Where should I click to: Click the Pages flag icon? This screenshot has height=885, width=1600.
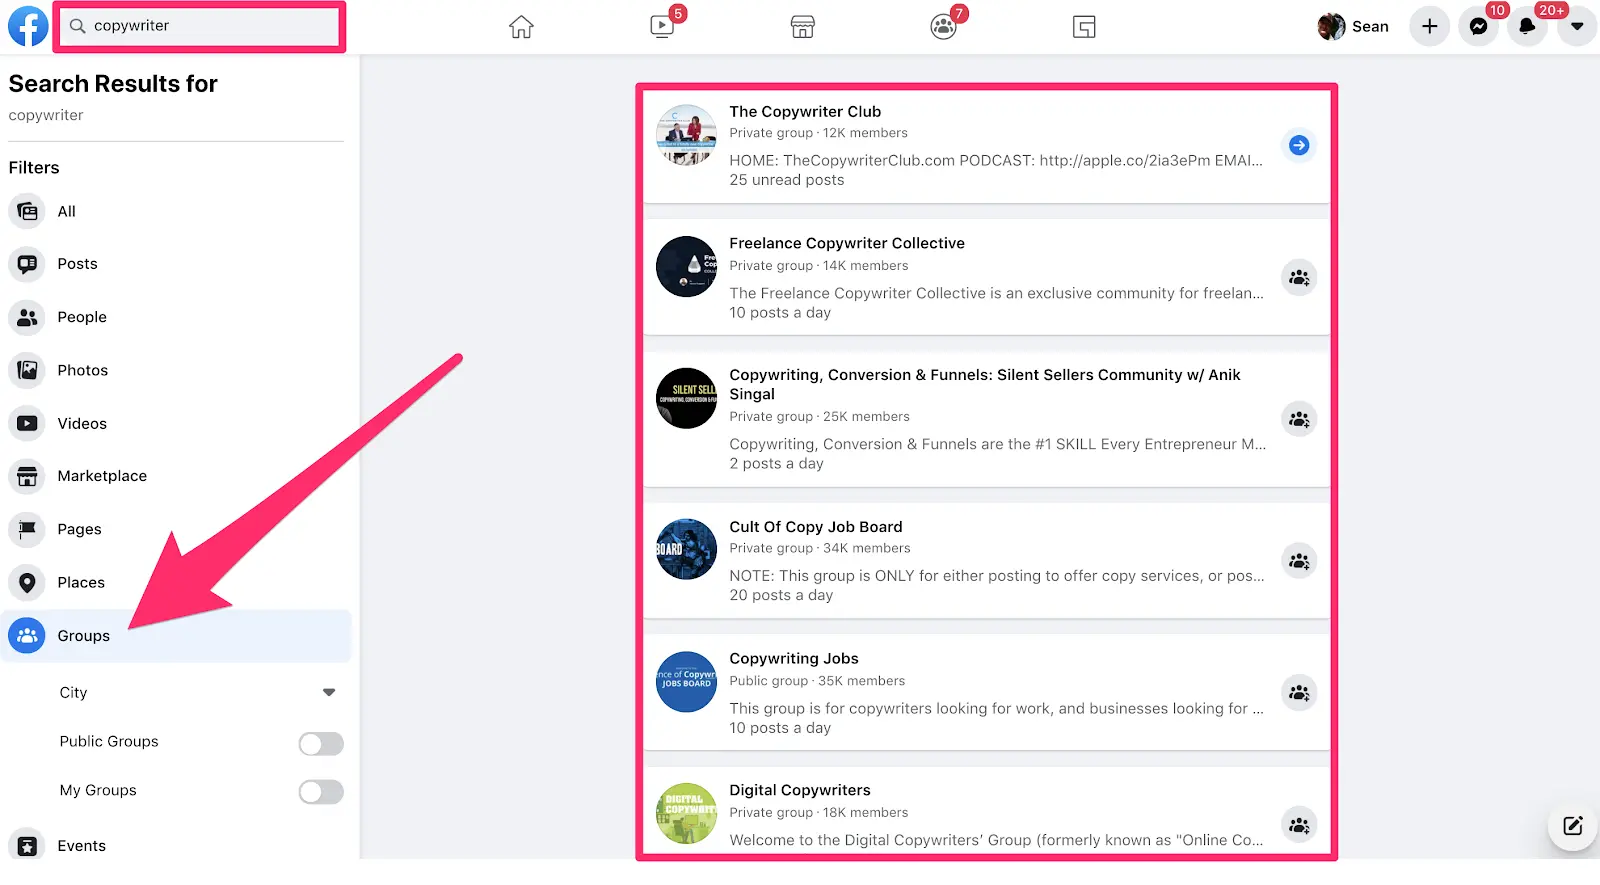click(27, 529)
